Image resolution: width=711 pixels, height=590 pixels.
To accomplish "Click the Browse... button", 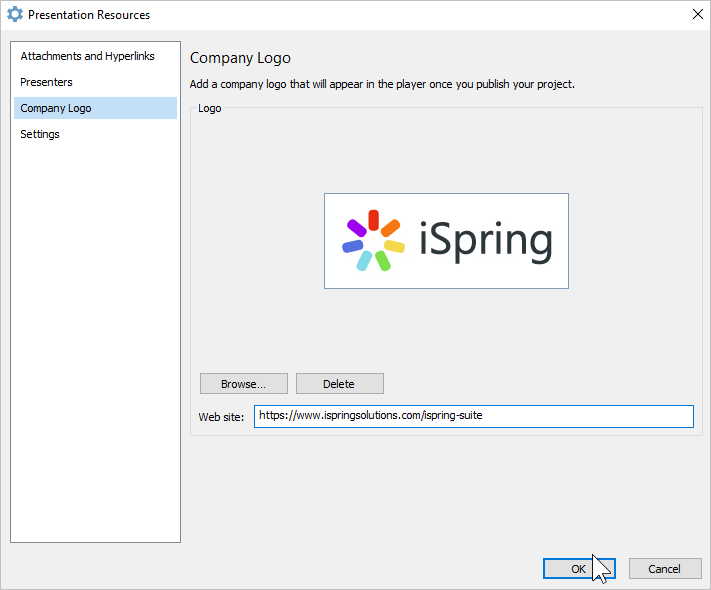I will click(243, 384).
